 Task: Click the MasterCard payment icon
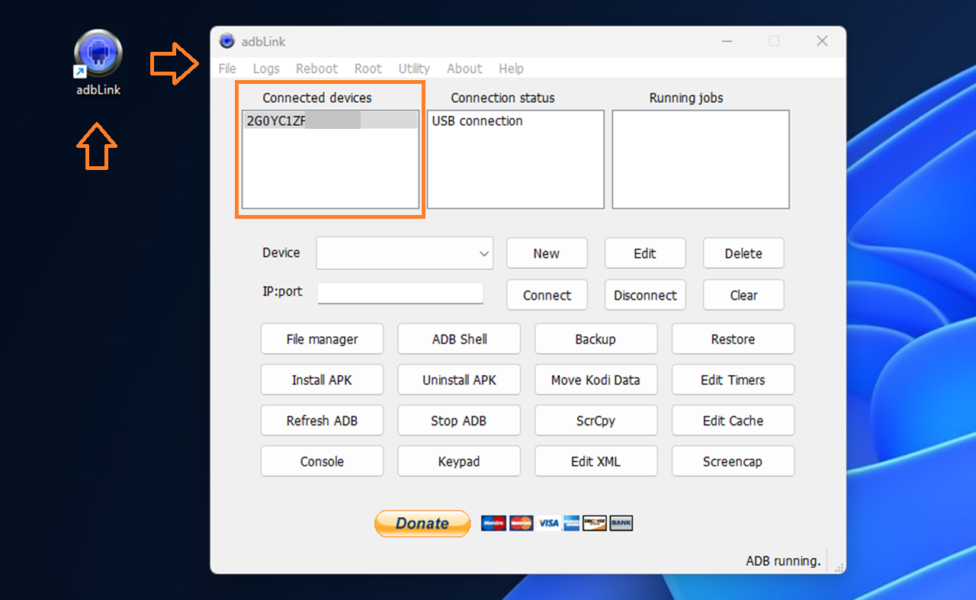pos(520,523)
